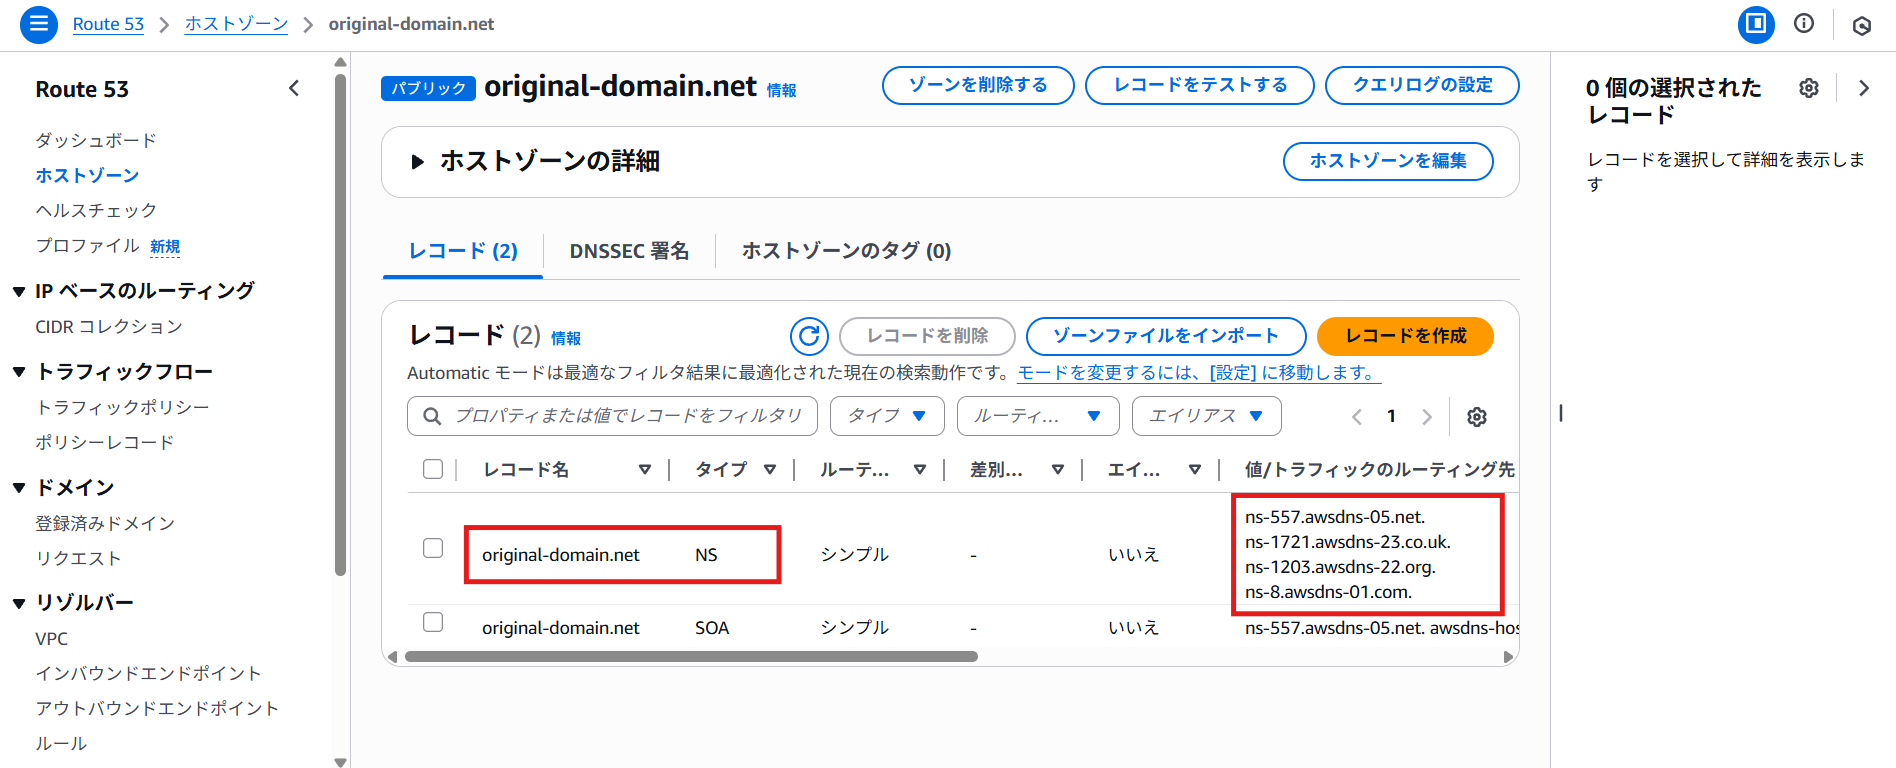
Task: Open リクエスト in sidebar
Action: pyautogui.click(x=78, y=558)
